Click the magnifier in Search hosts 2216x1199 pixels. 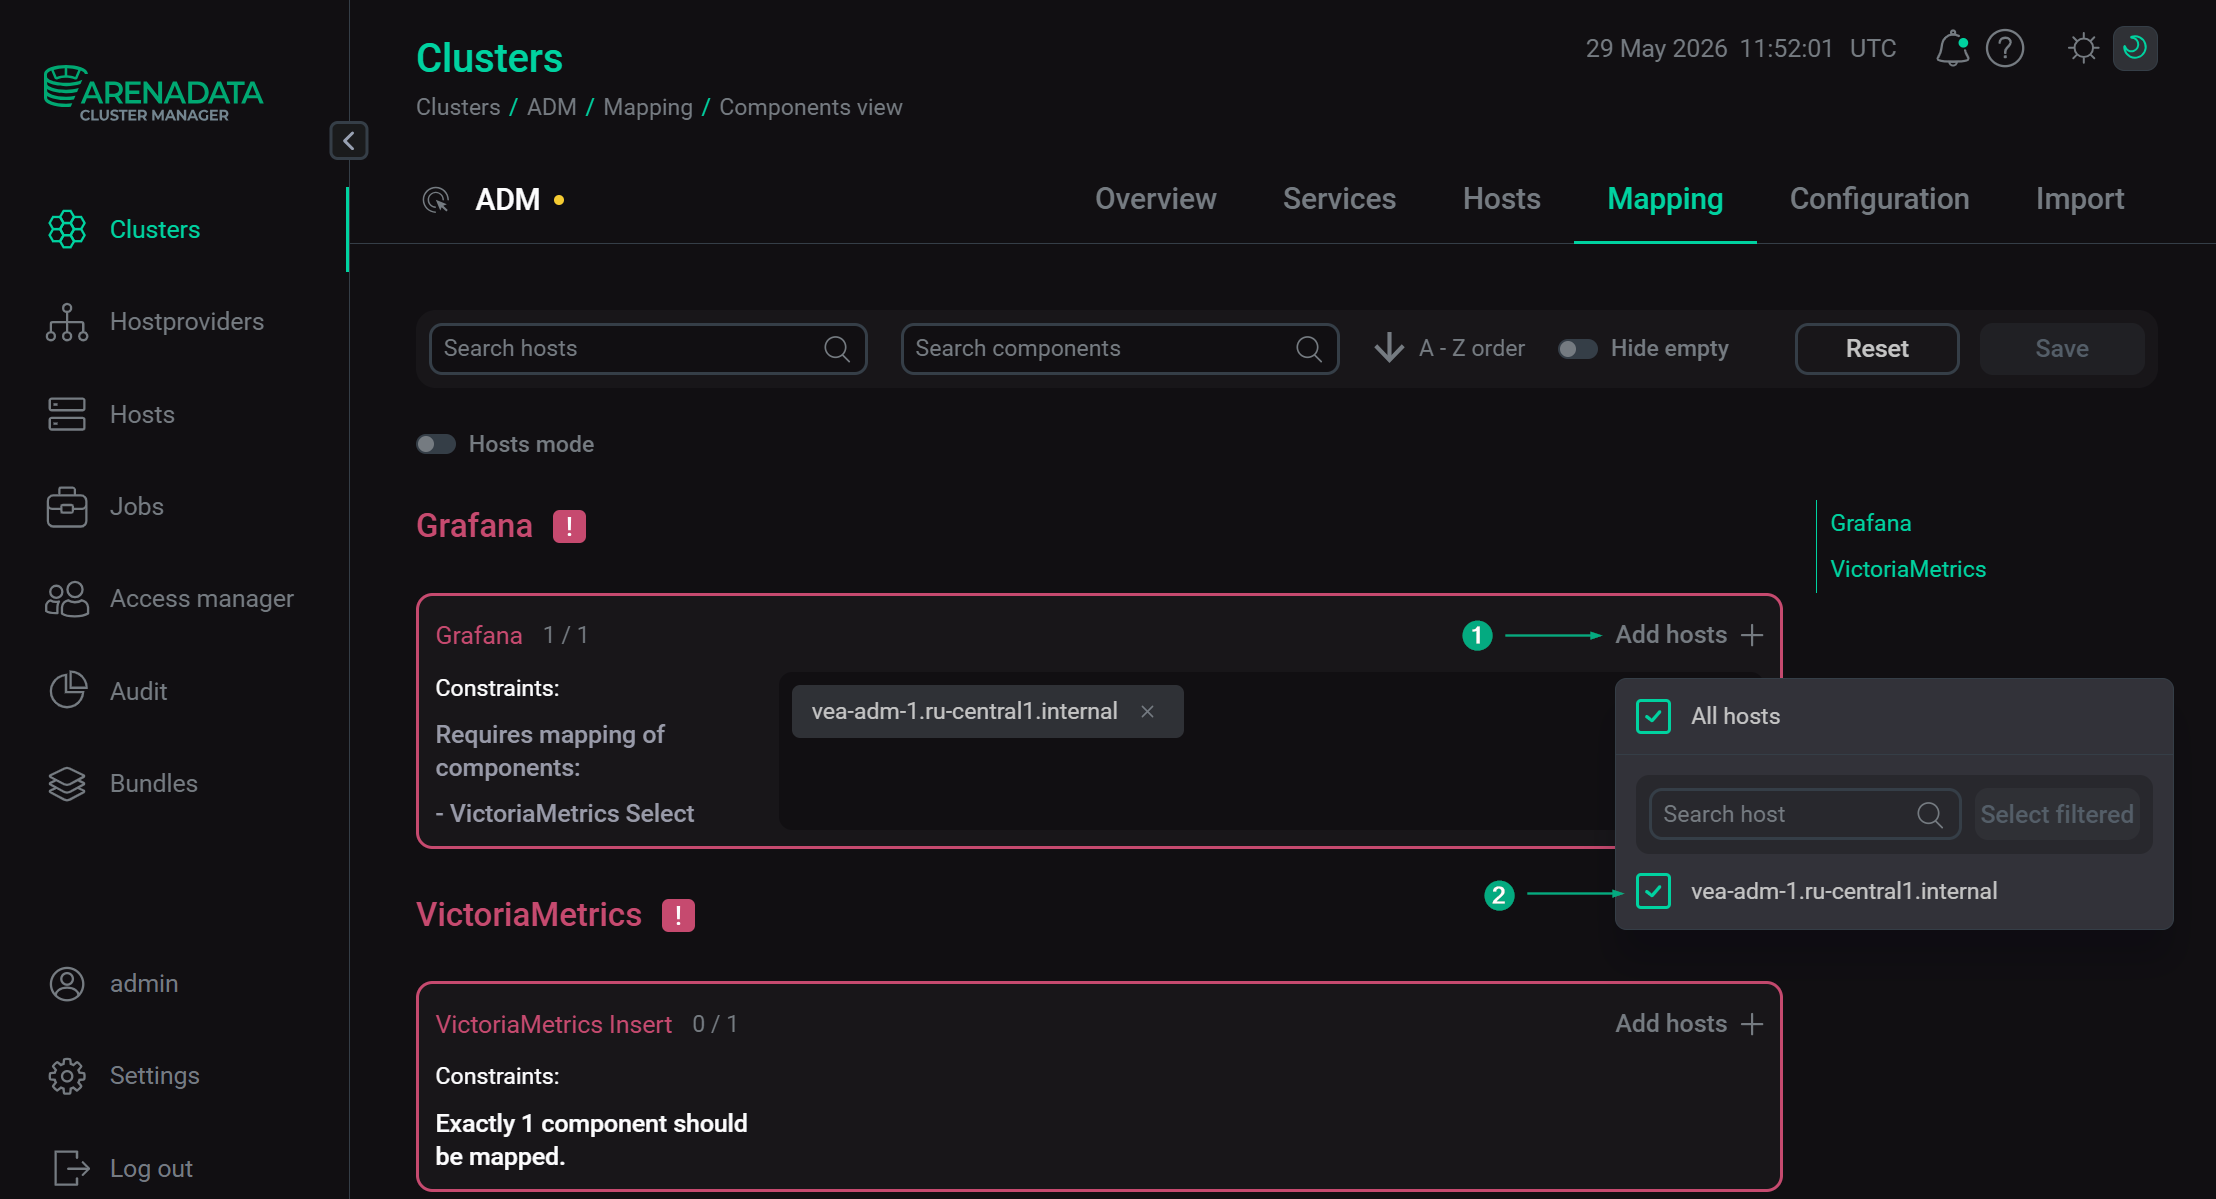click(x=837, y=348)
